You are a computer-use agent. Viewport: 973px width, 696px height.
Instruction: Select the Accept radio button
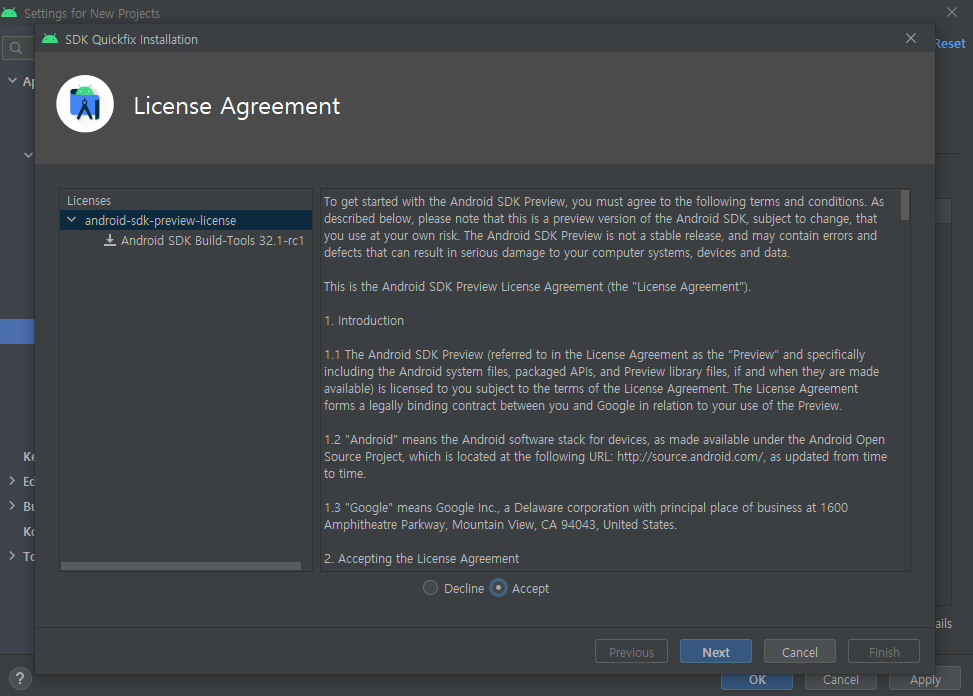click(498, 588)
